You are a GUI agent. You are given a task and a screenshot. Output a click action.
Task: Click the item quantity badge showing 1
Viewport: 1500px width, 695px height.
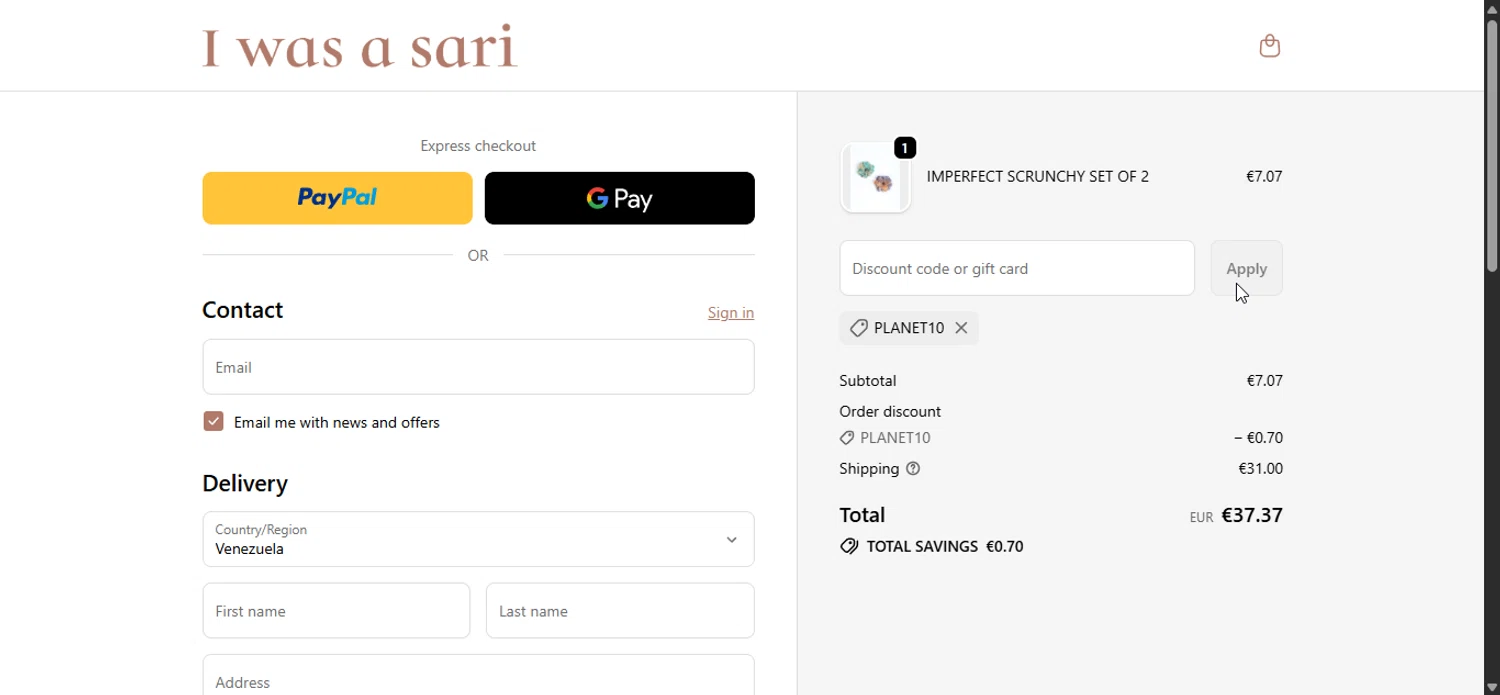[x=905, y=148]
